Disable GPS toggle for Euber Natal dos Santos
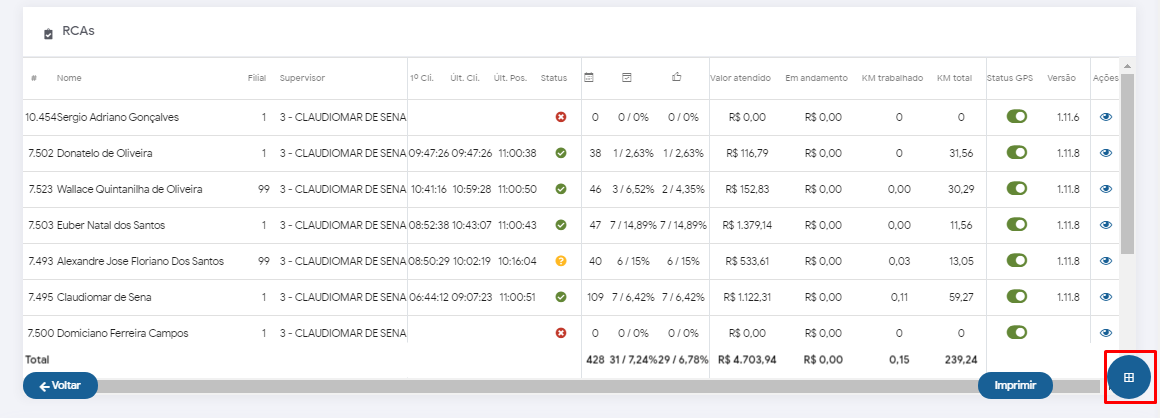 tap(1018, 225)
